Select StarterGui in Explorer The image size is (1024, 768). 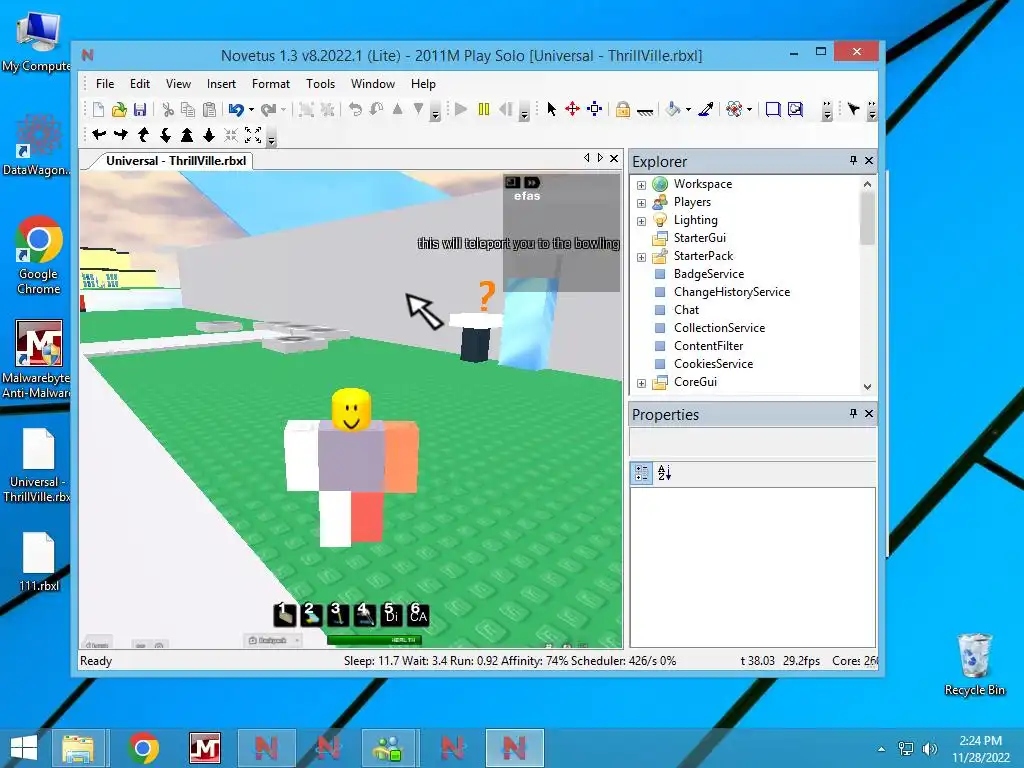pos(699,238)
